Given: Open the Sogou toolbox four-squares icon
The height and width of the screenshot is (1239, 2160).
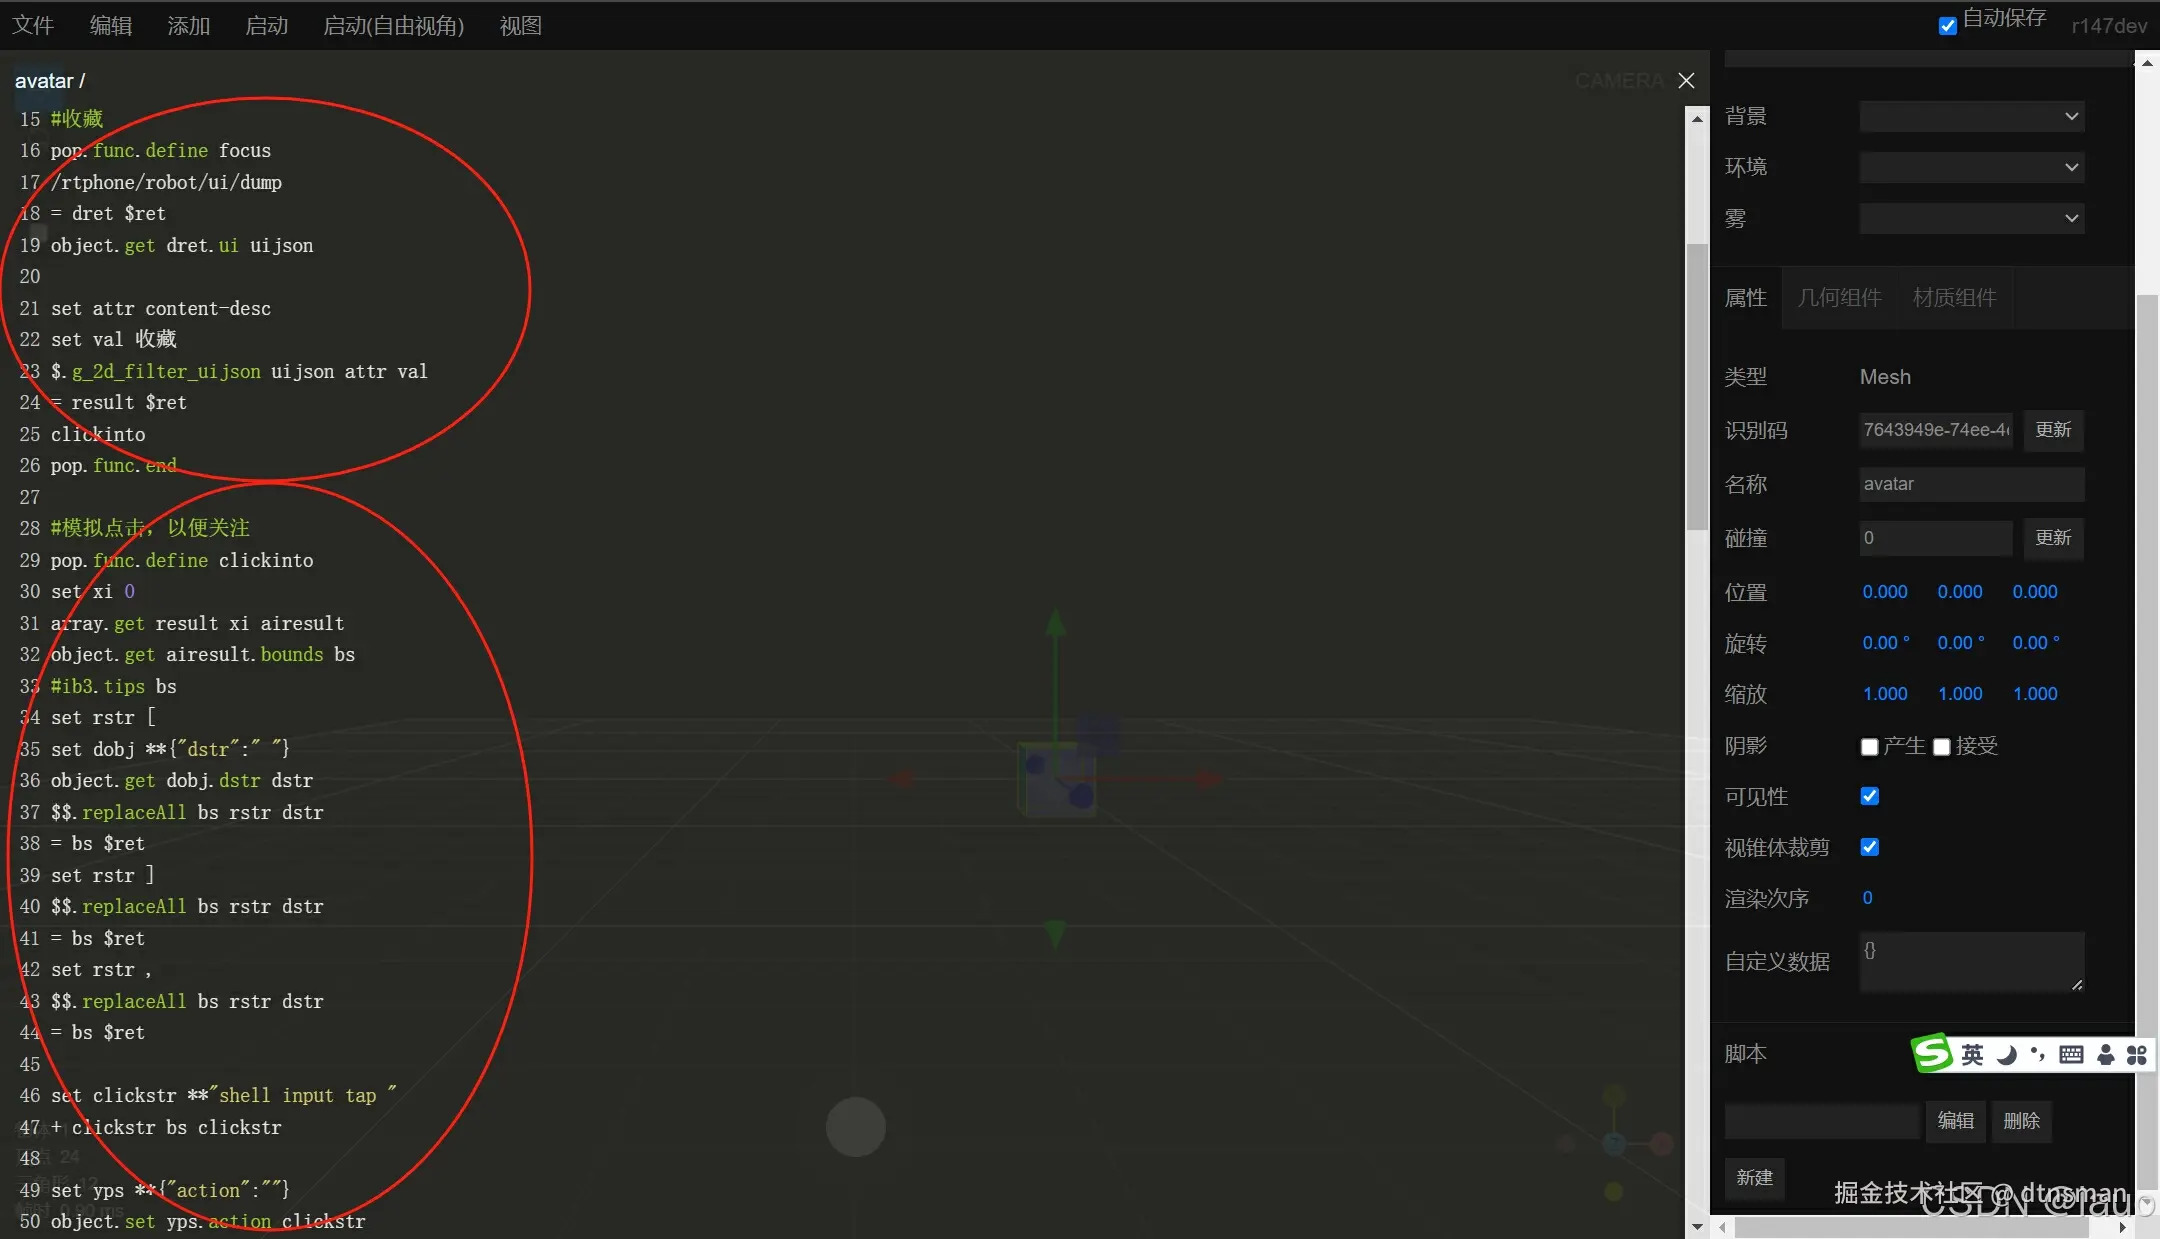Looking at the screenshot, I should pyautogui.click(x=2136, y=1055).
